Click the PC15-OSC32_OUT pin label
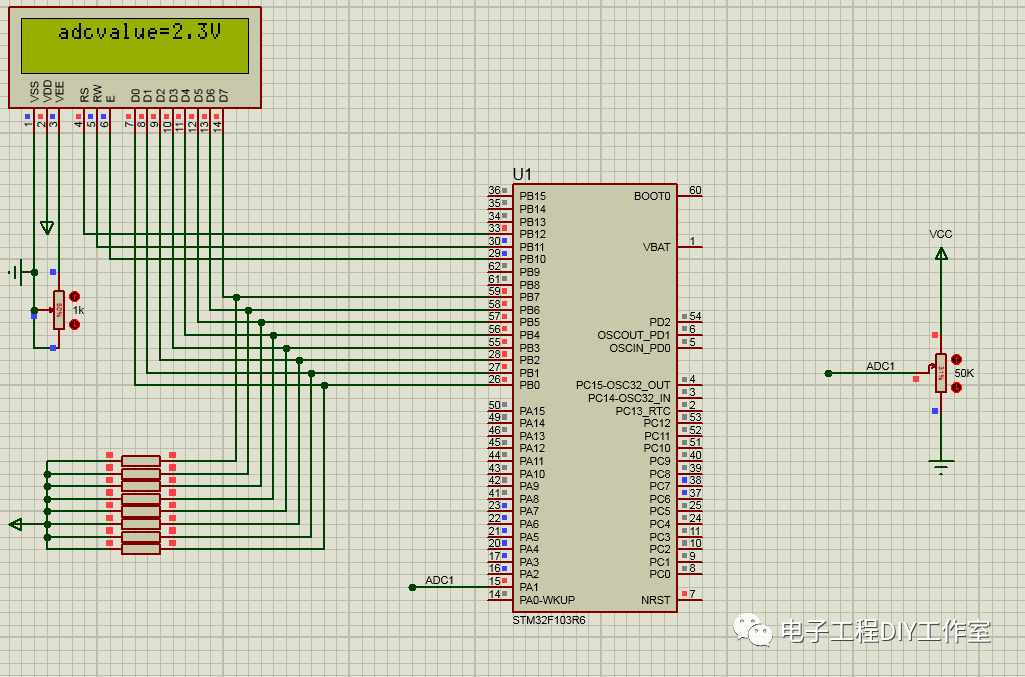 point(623,386)
